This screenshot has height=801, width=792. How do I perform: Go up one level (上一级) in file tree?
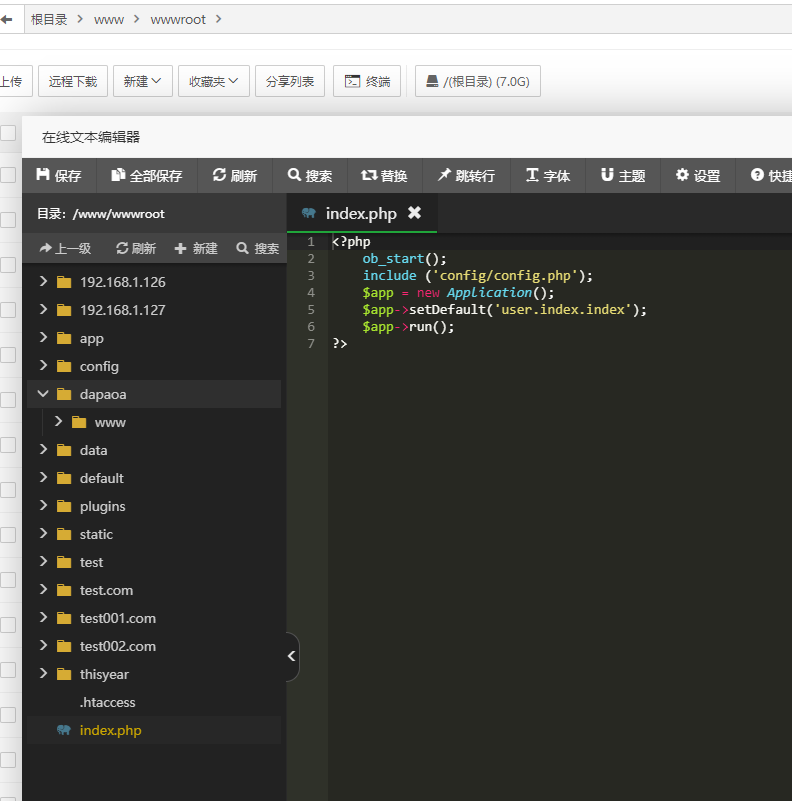65,248
